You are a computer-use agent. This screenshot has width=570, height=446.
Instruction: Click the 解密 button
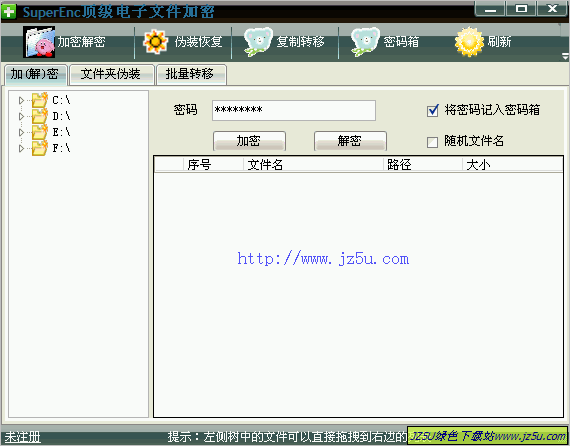[350, 141]
